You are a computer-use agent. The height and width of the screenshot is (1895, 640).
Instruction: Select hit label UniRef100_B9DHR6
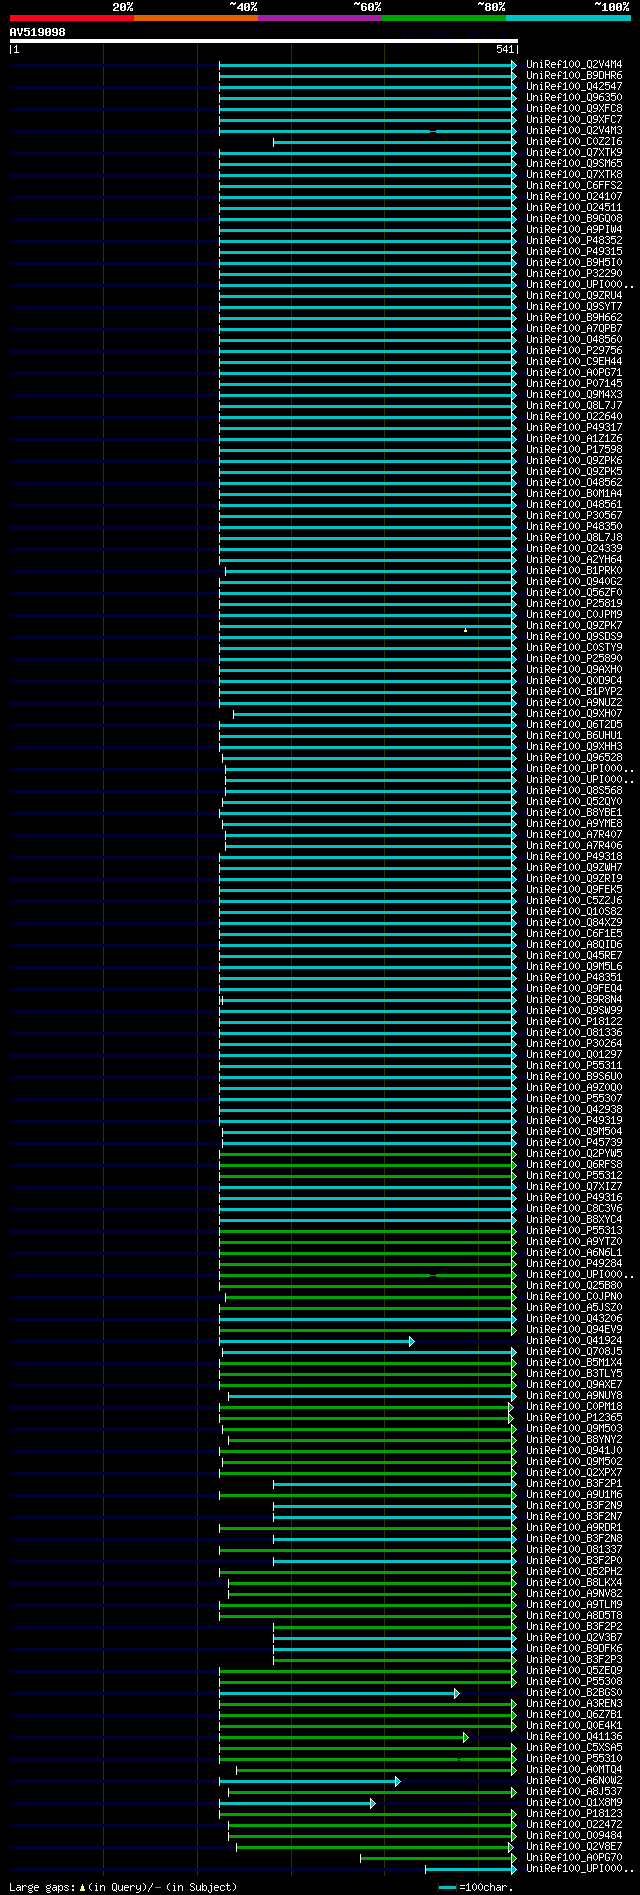(574, 75)
